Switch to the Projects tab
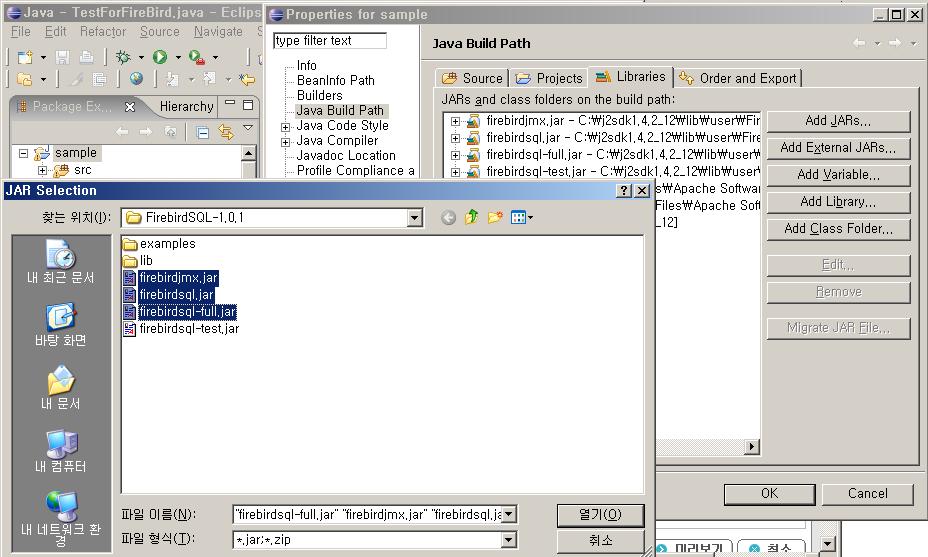Viewport: 928px width, 557px height. [x=549, y=78]
